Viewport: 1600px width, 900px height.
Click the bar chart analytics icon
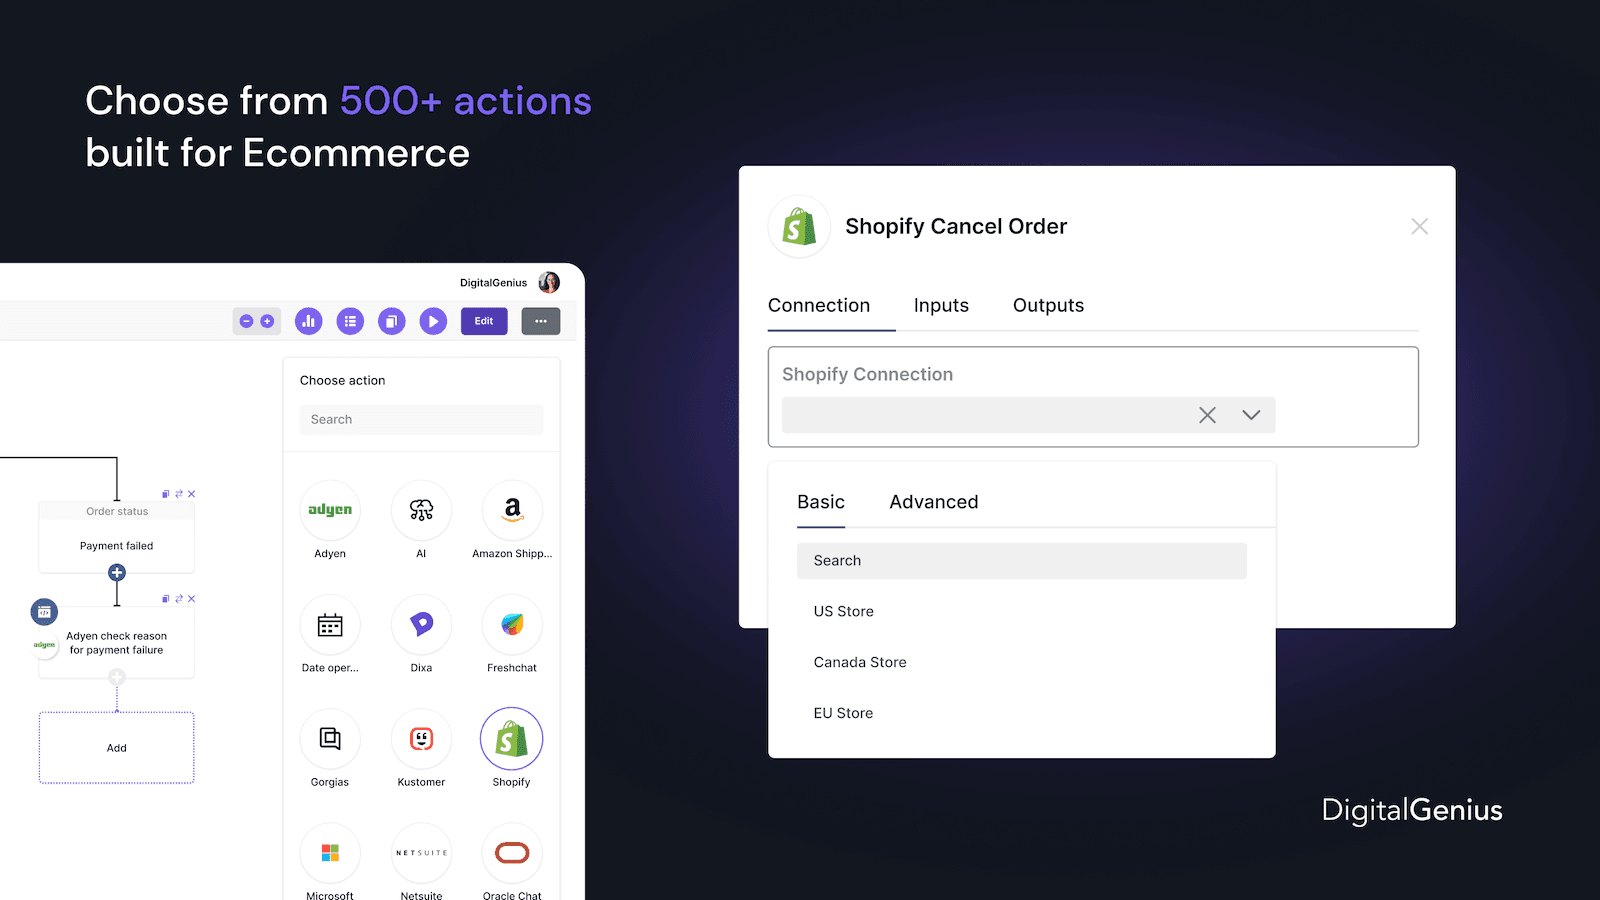[x=308, y=321]
